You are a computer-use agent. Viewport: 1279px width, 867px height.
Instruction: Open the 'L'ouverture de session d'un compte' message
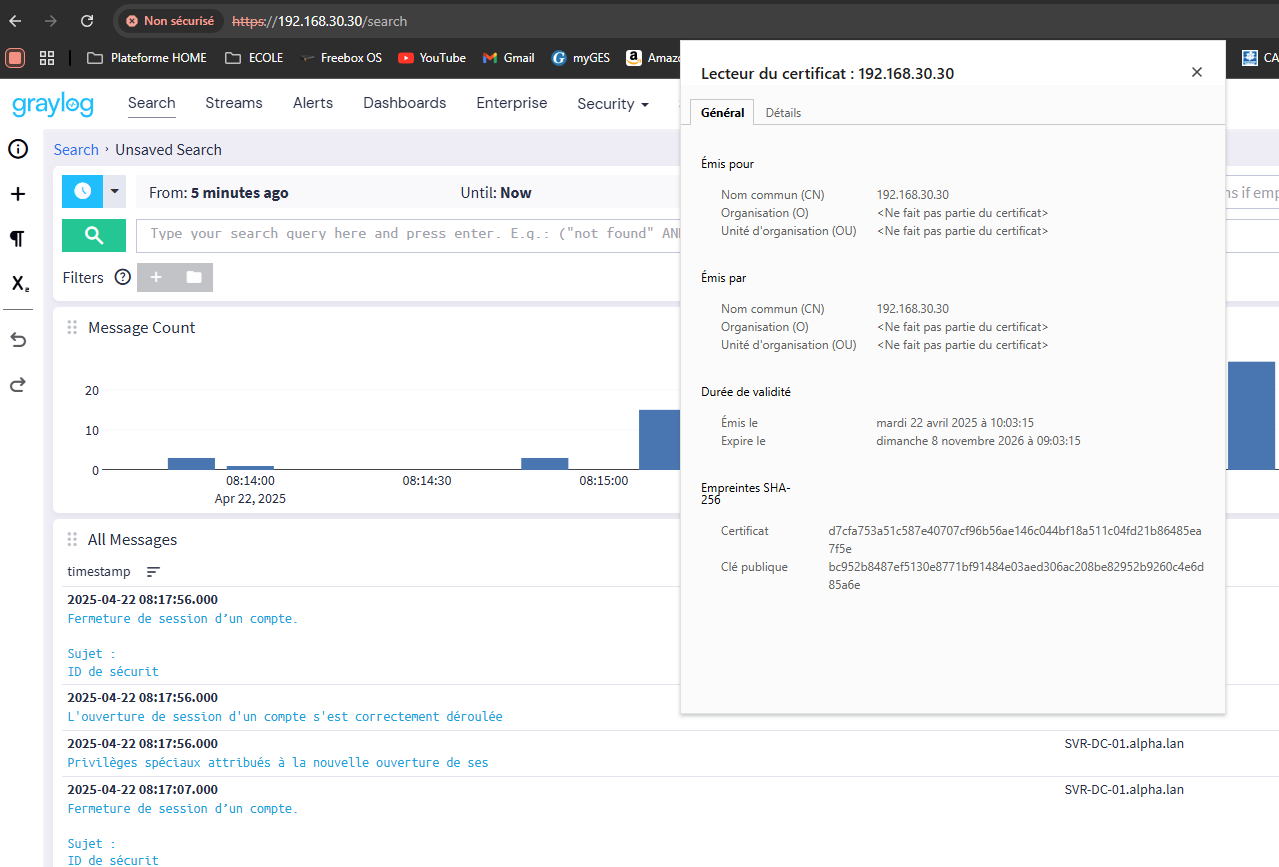(285, 717)
